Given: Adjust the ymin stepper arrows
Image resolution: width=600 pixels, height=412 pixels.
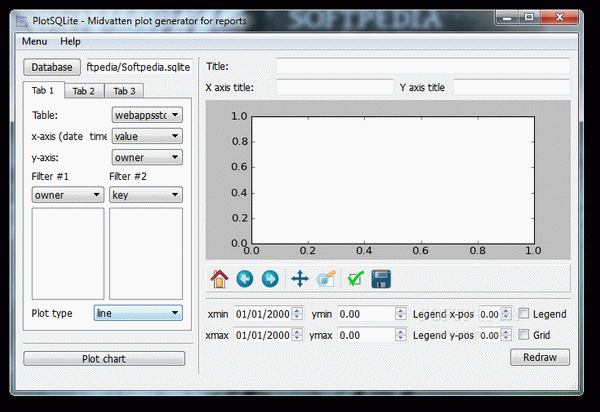Looking at the screenshot, I should pos(401,314).
